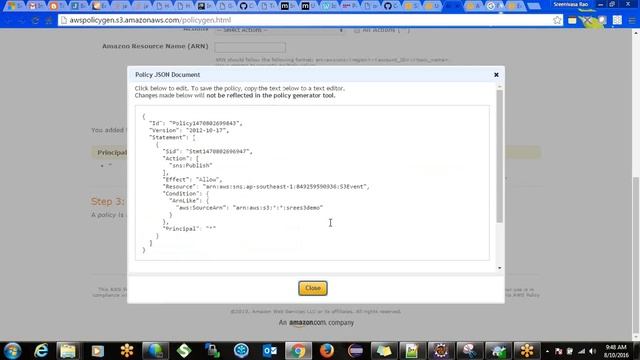Click the yellow Close button
This screenshot has width=640, height=360.
(313, 288)
